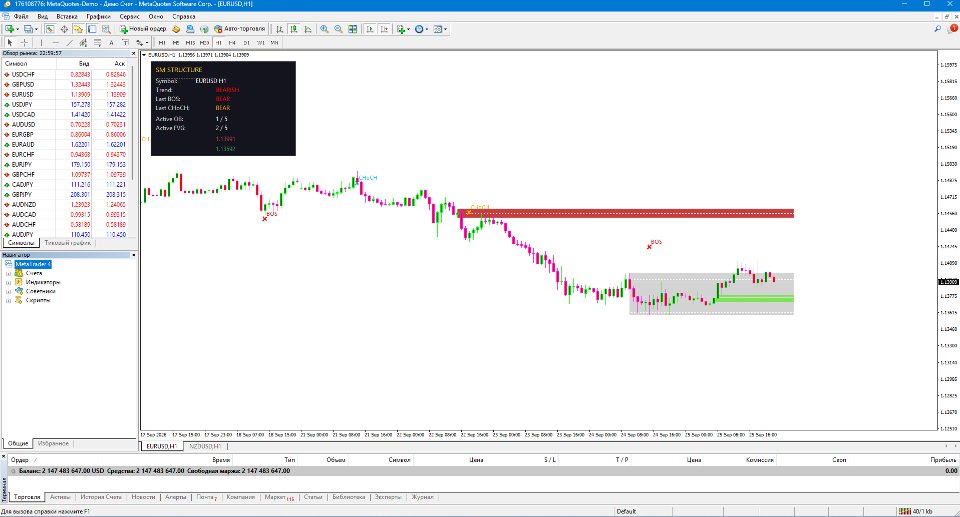The height and width of the screenshot is (517, 960).
Task: Open the Файл menu
Action: pos(21,17)
